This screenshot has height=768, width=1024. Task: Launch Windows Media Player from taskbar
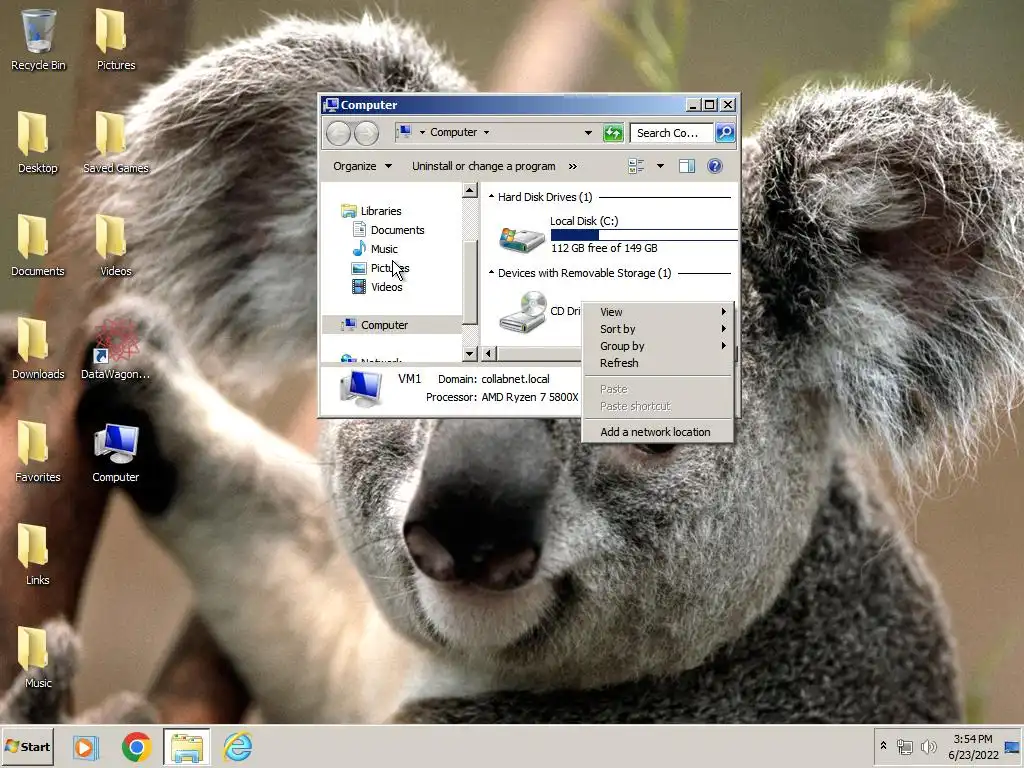tap(86, 746)
